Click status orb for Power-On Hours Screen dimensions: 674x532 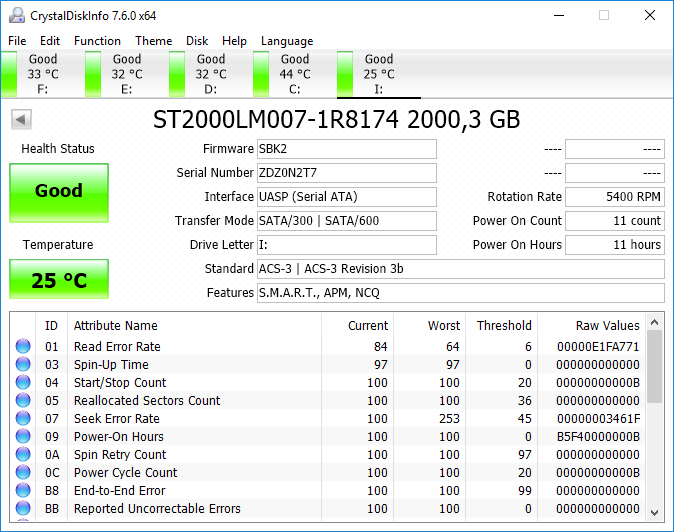pyautogui.click(x=23, y=436)
